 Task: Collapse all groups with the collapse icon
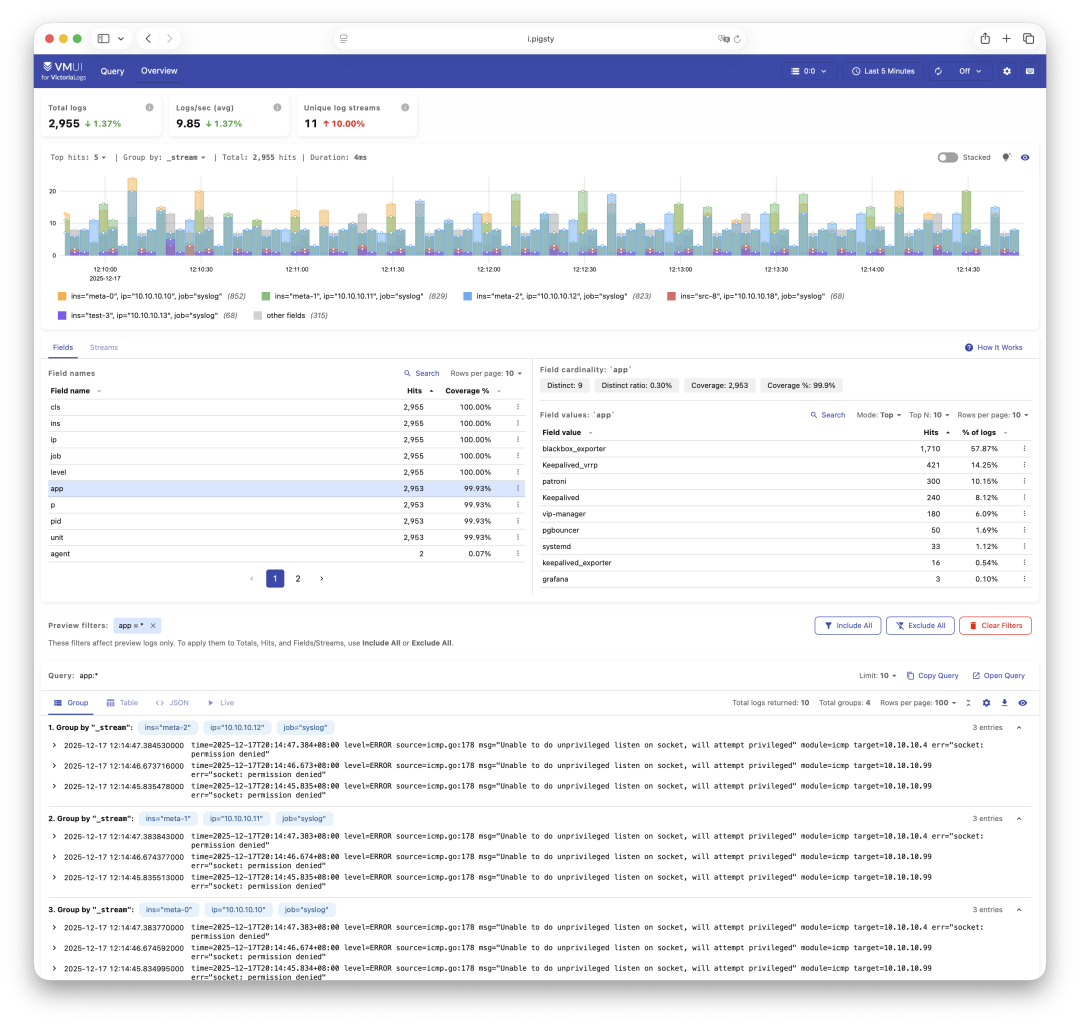tap(968, 703)
